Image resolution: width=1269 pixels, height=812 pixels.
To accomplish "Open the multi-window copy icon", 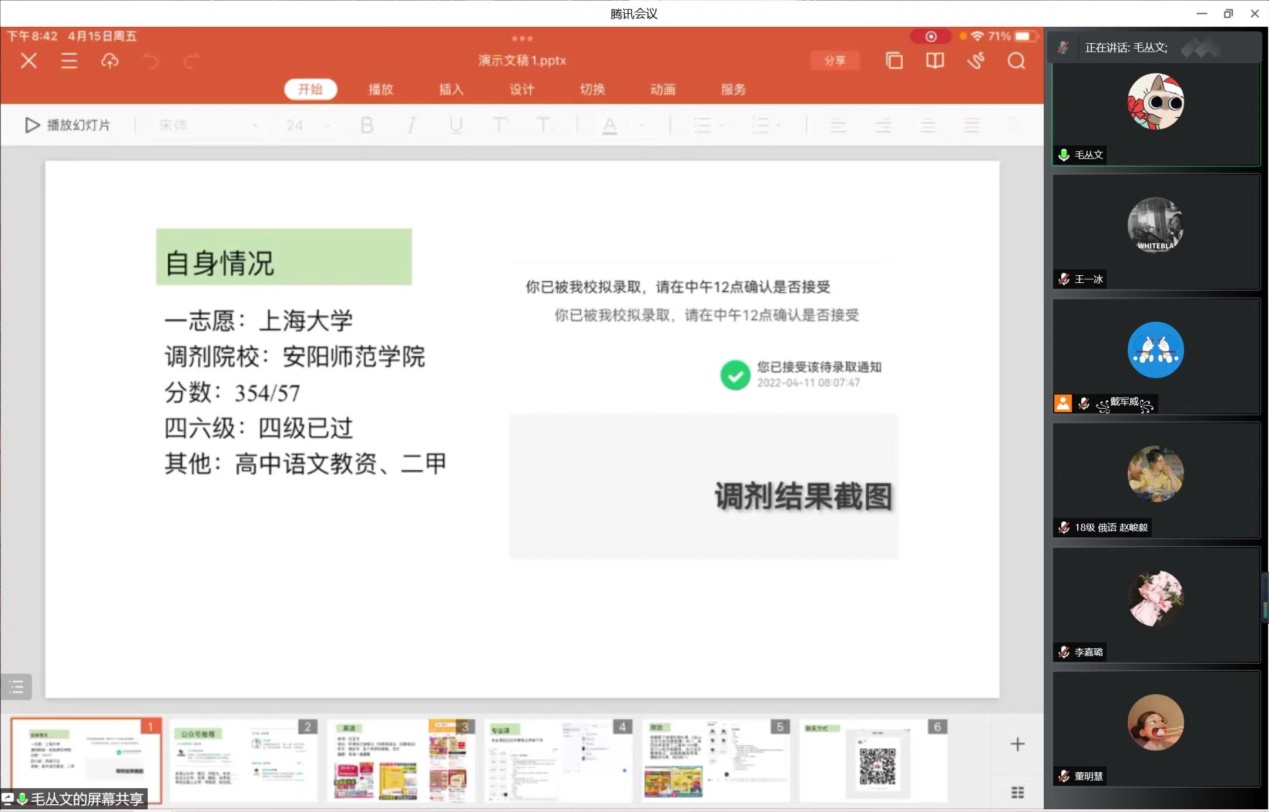I will point(894,61).
